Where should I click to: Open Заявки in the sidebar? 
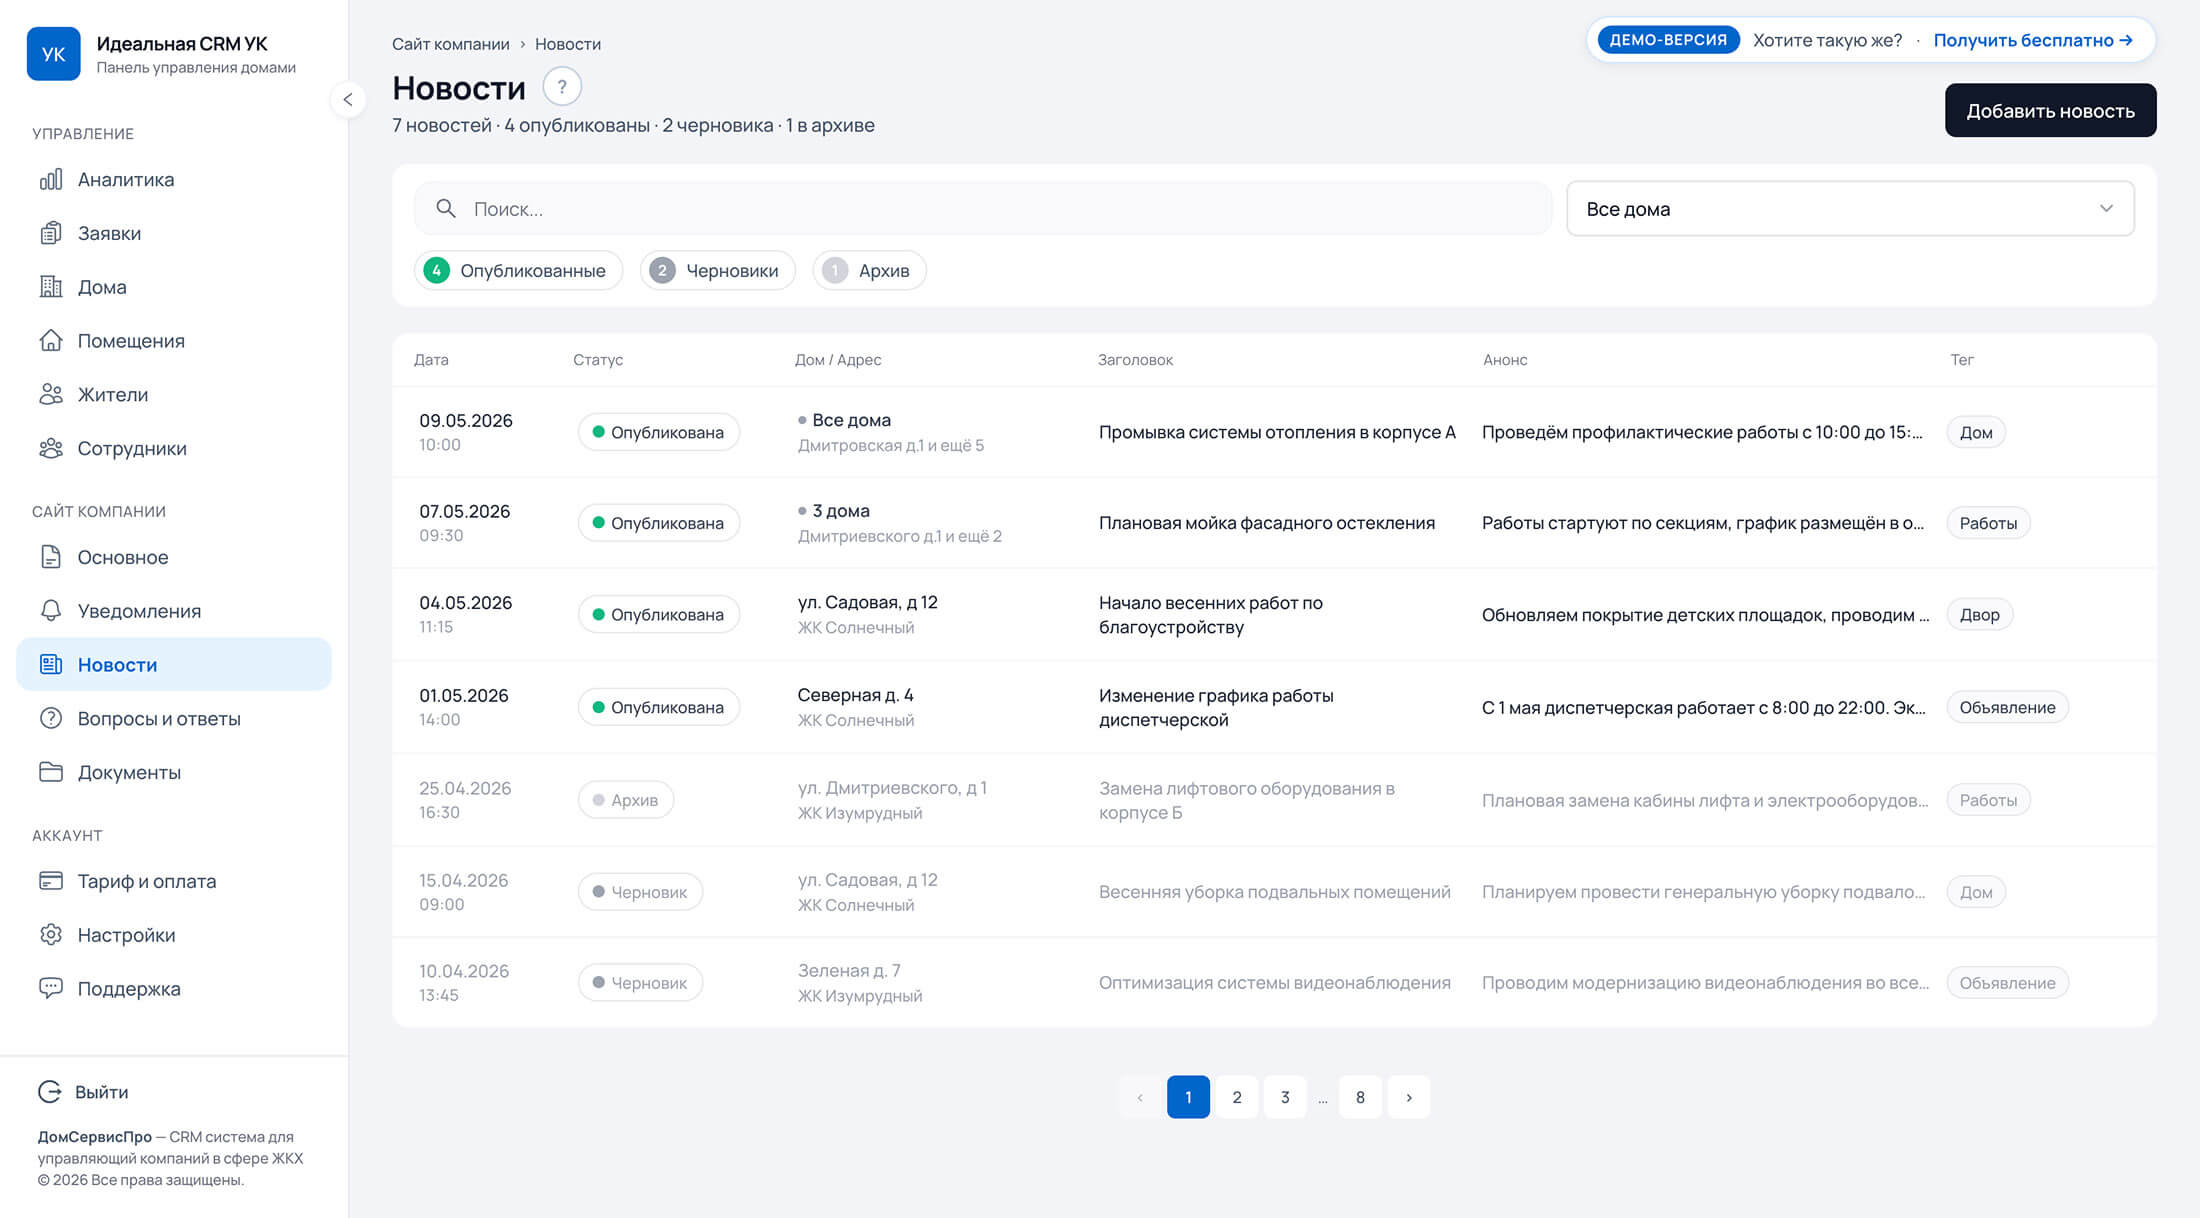tap(174, 233)
